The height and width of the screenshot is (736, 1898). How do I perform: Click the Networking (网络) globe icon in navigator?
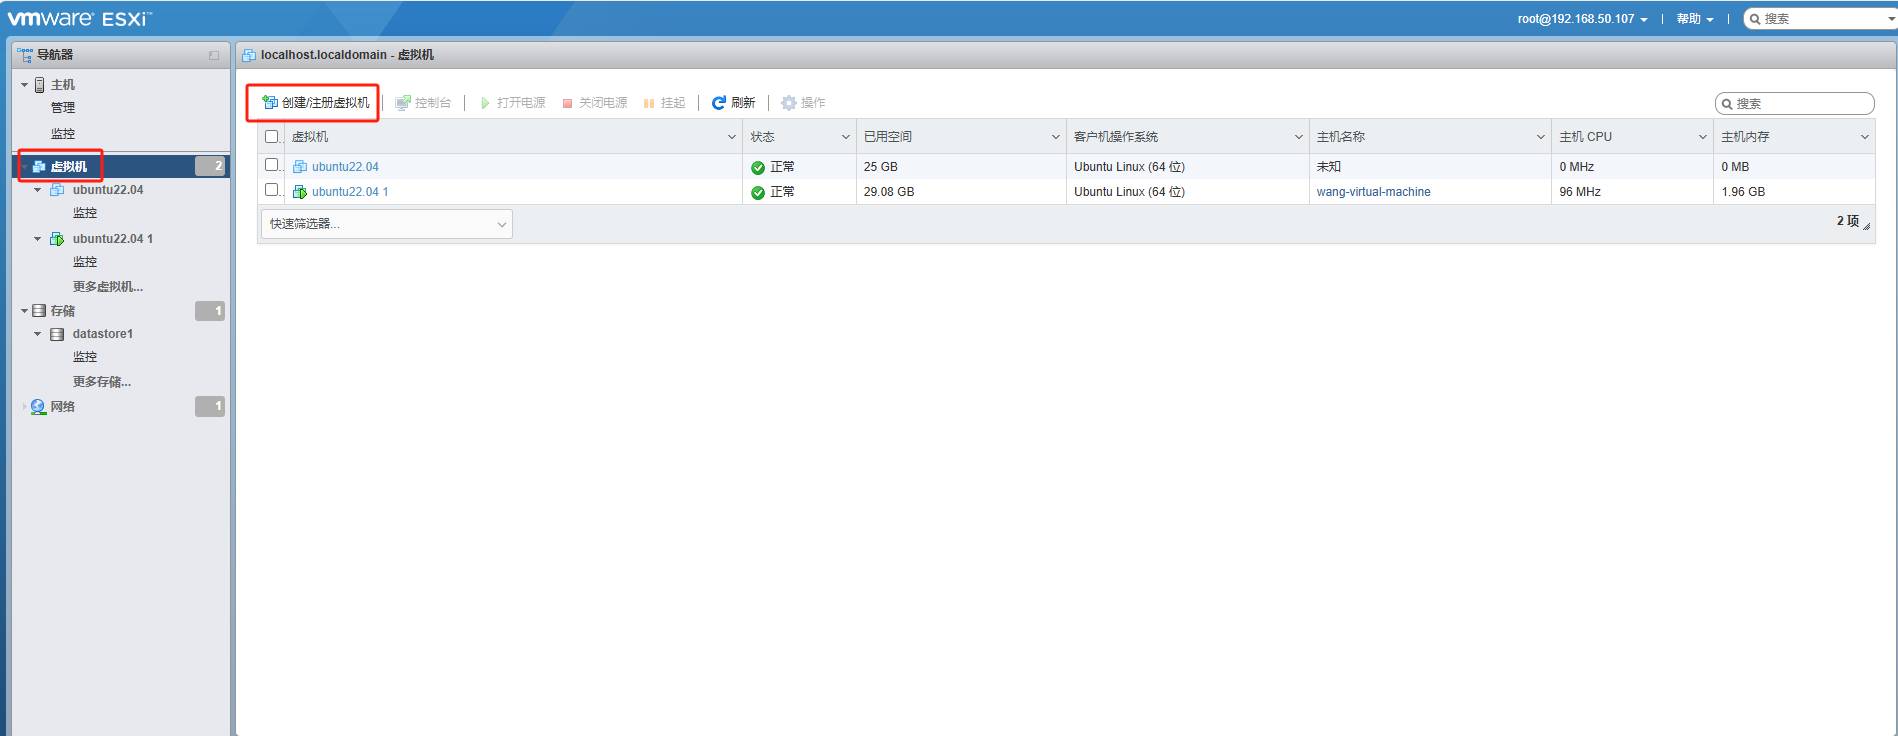[x=38, y=407]
